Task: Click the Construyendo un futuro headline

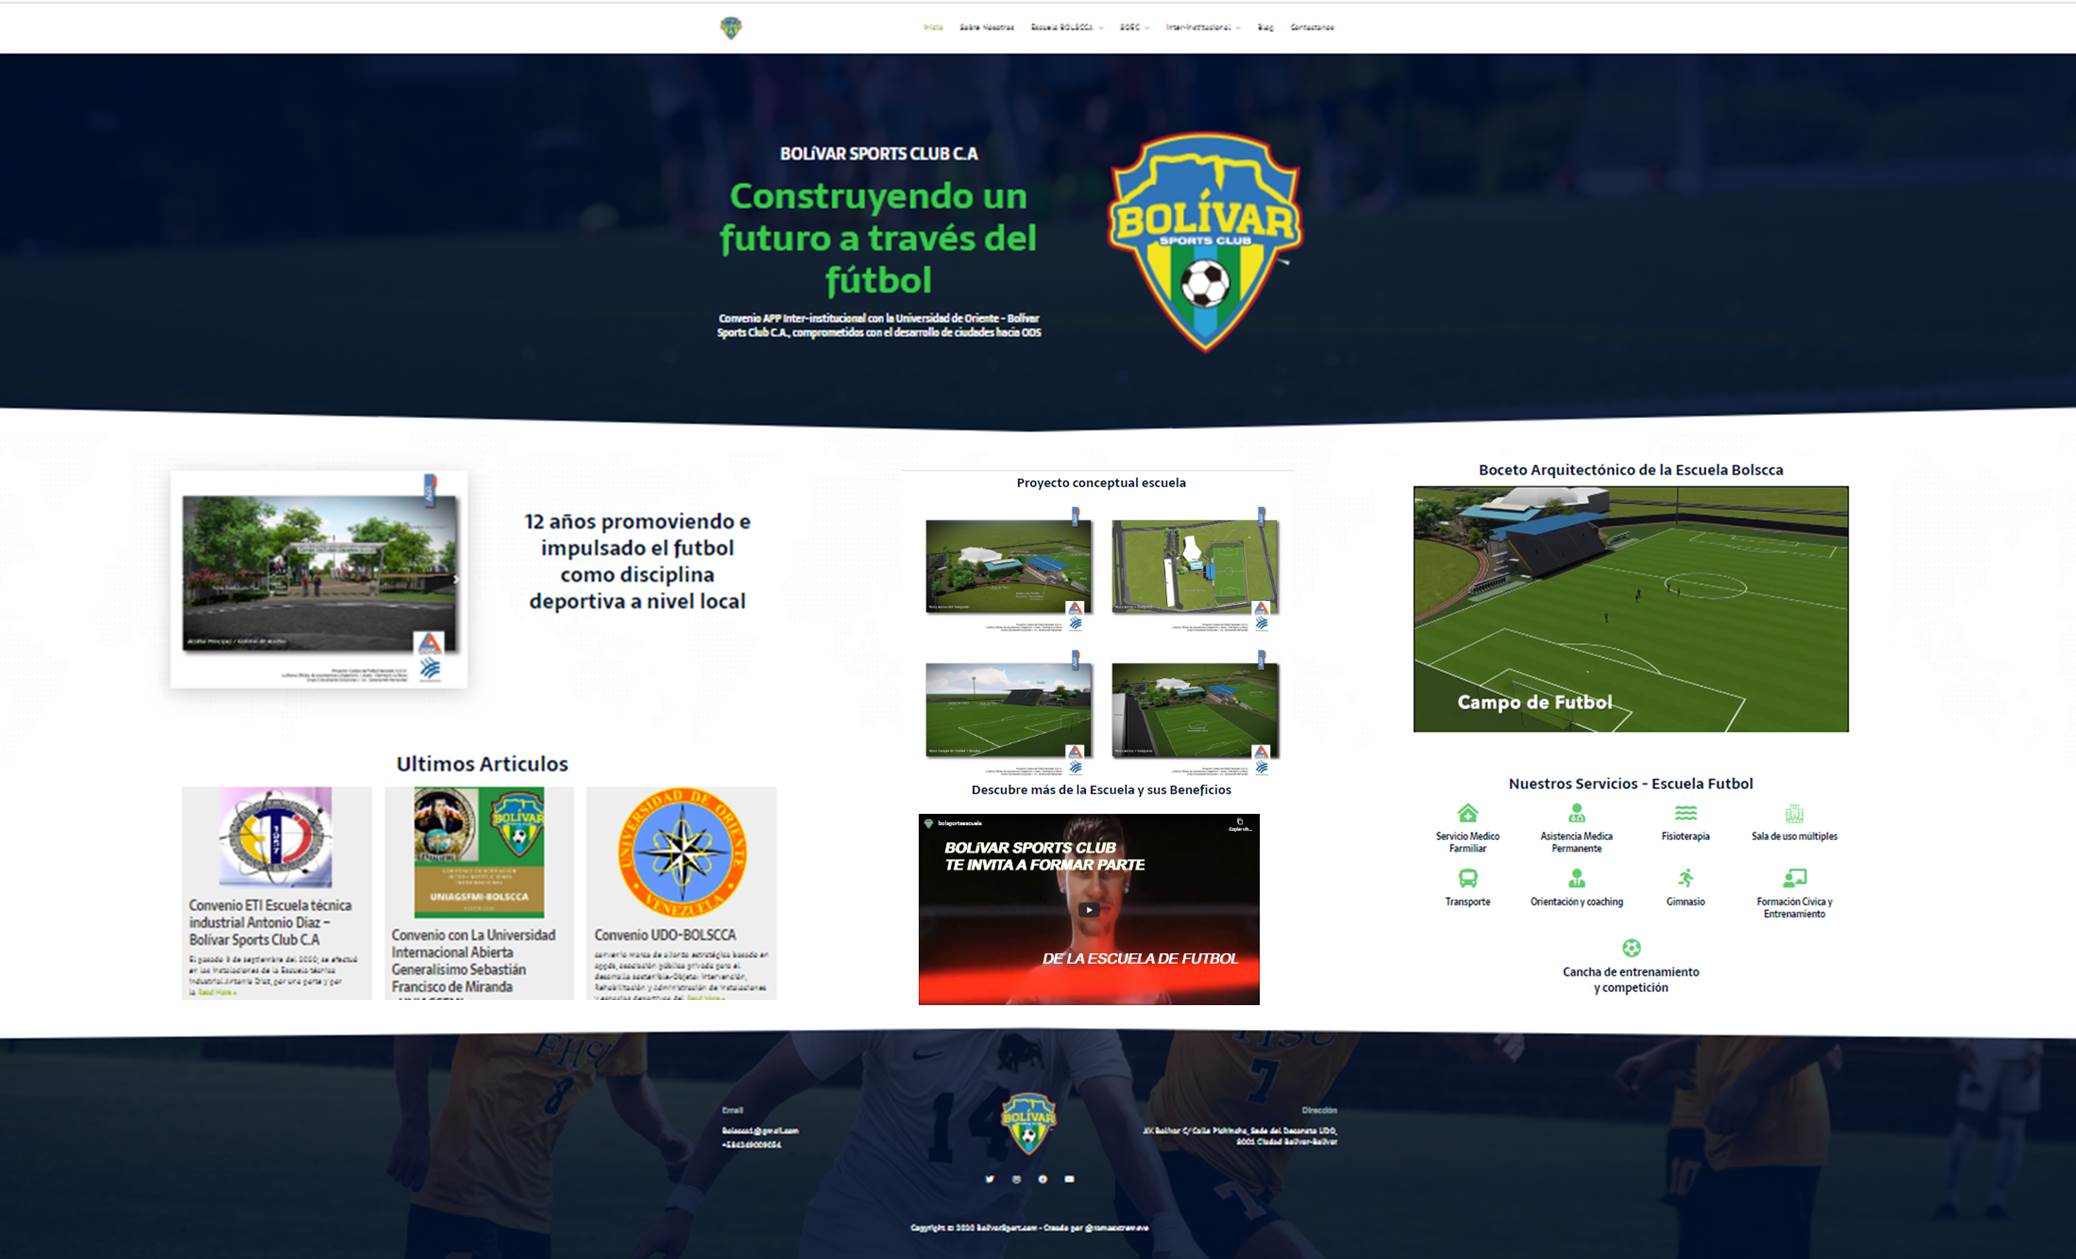Action: pyautogui.click(x=878, y=238)
